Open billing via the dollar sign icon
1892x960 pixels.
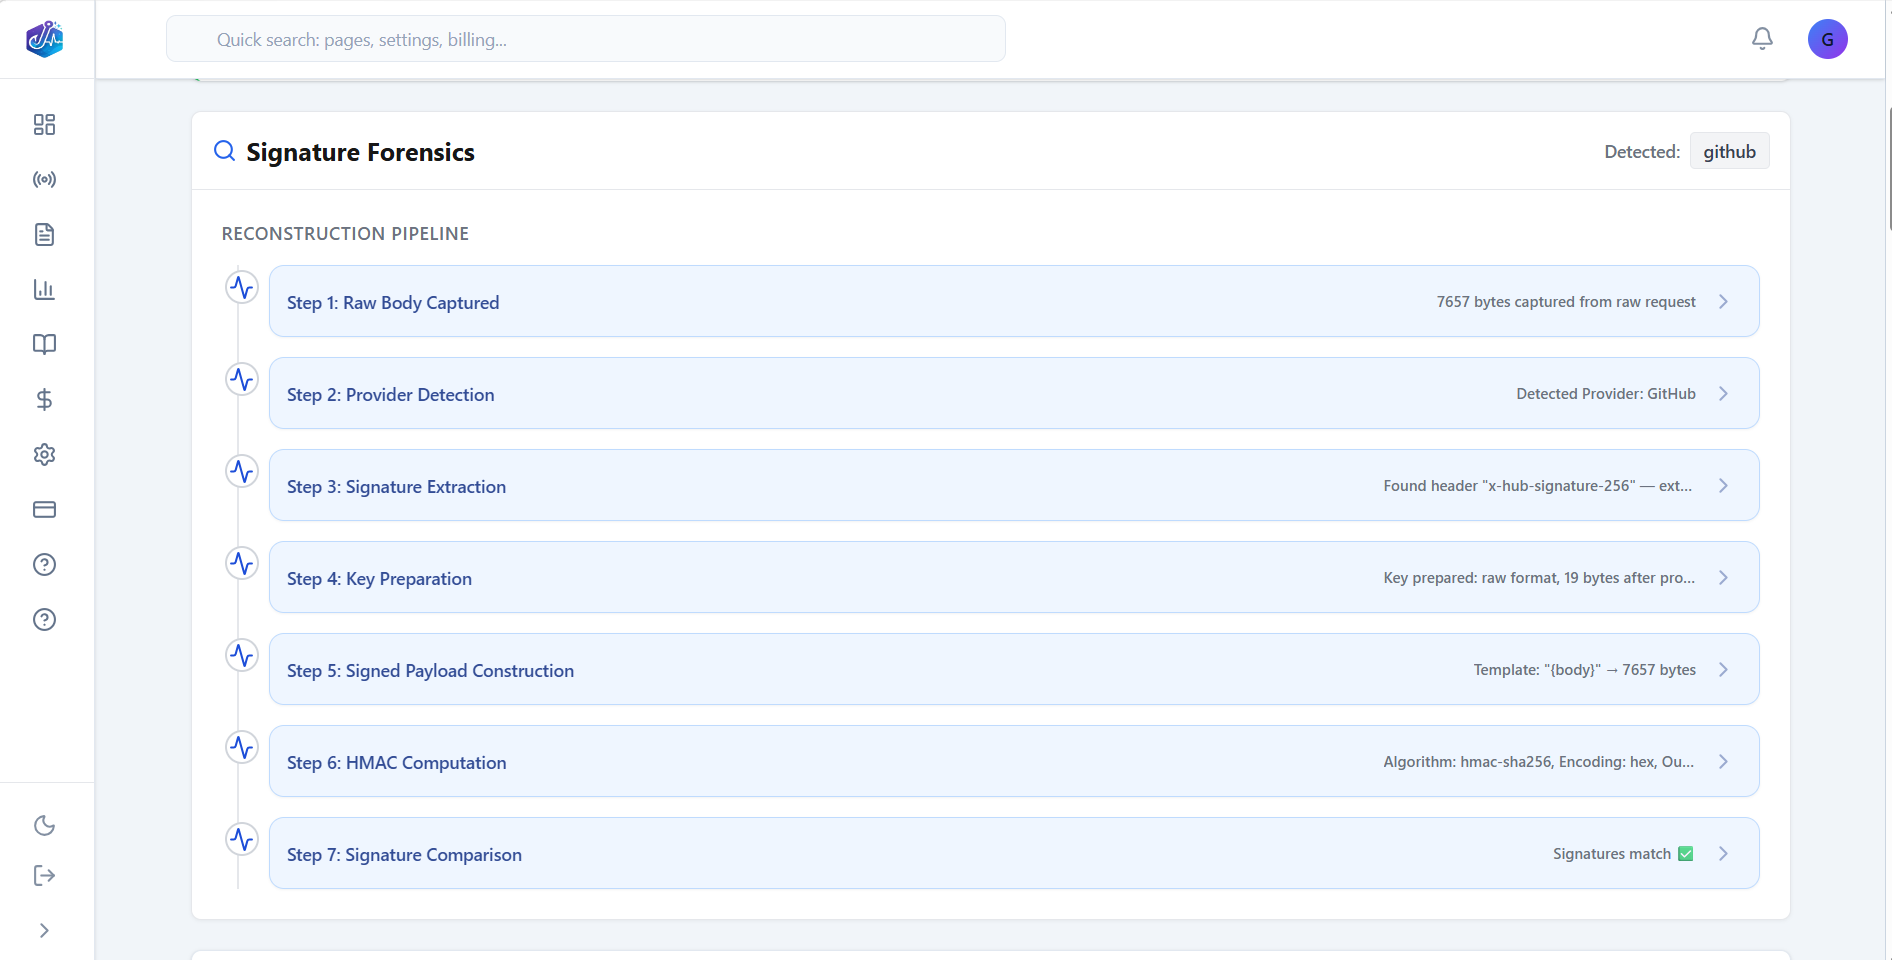coord(44,400)
